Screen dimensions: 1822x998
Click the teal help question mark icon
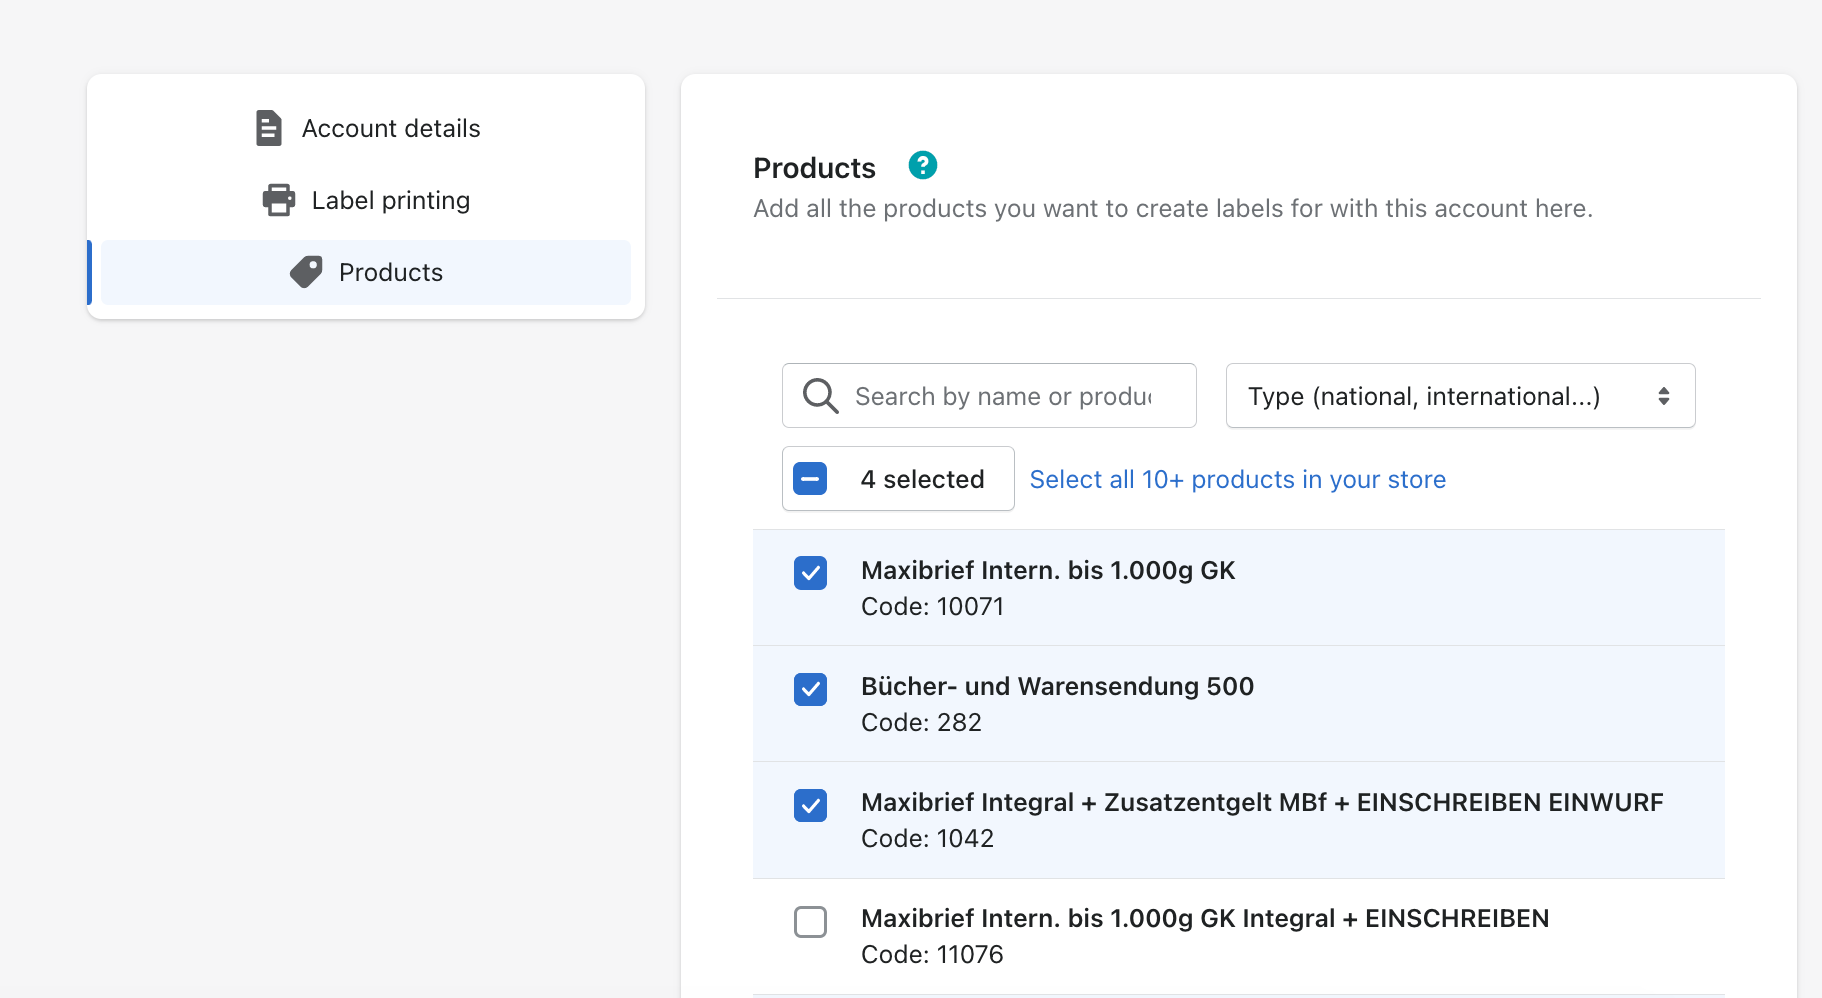click(922, 165)
